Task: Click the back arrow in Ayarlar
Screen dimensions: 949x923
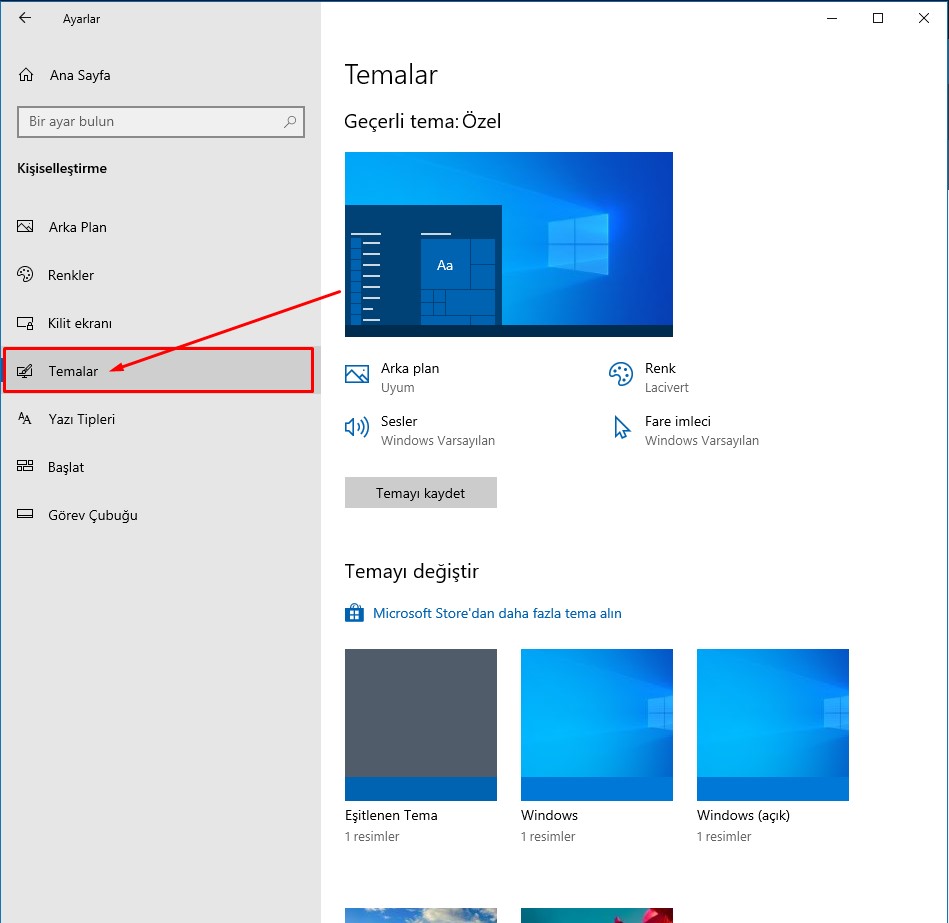Action: click(x=25, y=18)
